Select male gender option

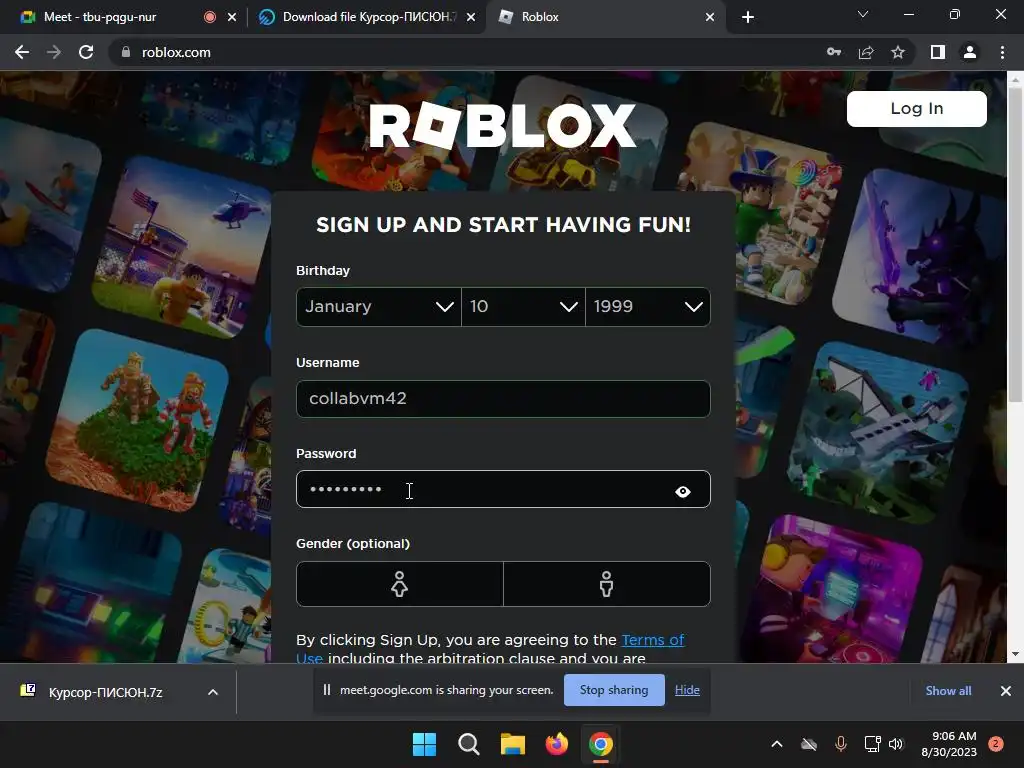click(607, 584)
